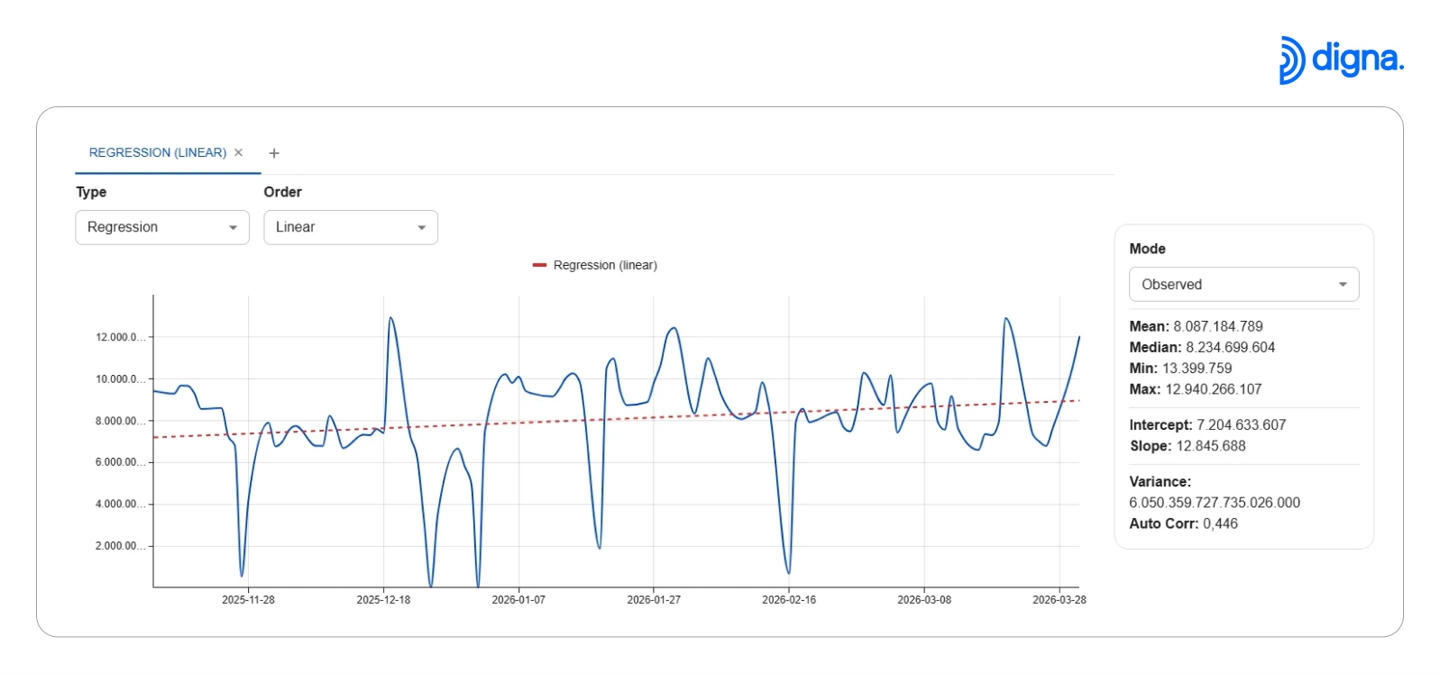
Task: Click the digna logo
Action: 1341,60
